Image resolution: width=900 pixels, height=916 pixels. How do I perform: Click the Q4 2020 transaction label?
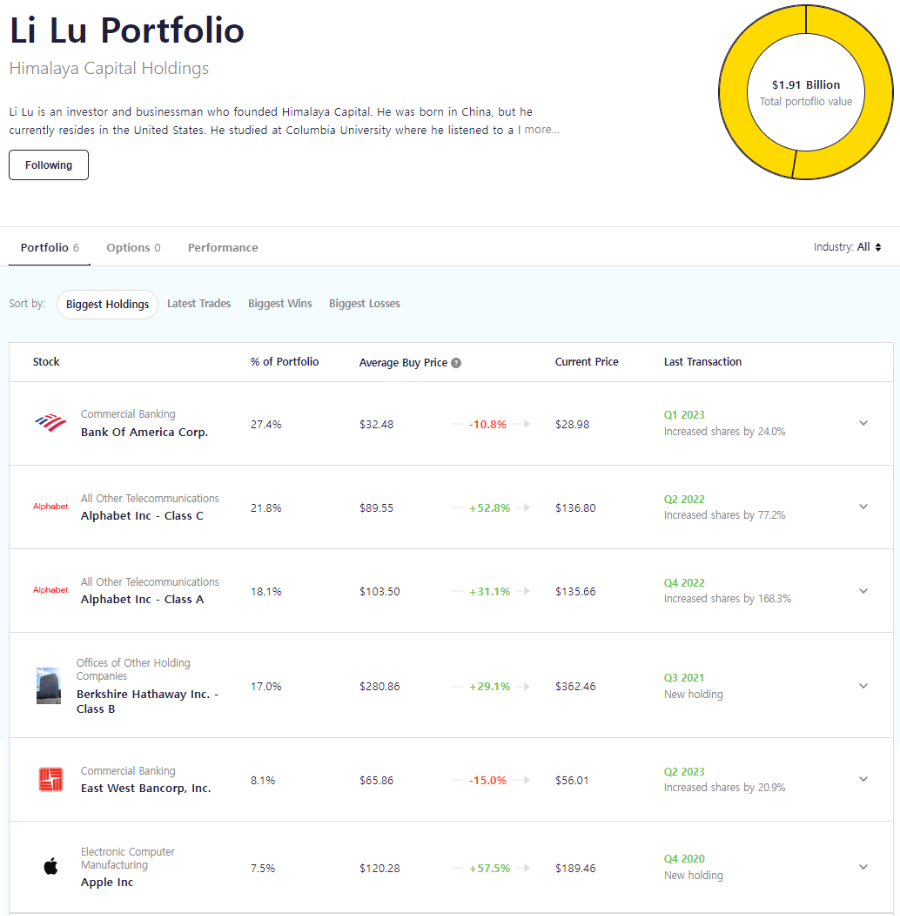(x=684, y=859)
